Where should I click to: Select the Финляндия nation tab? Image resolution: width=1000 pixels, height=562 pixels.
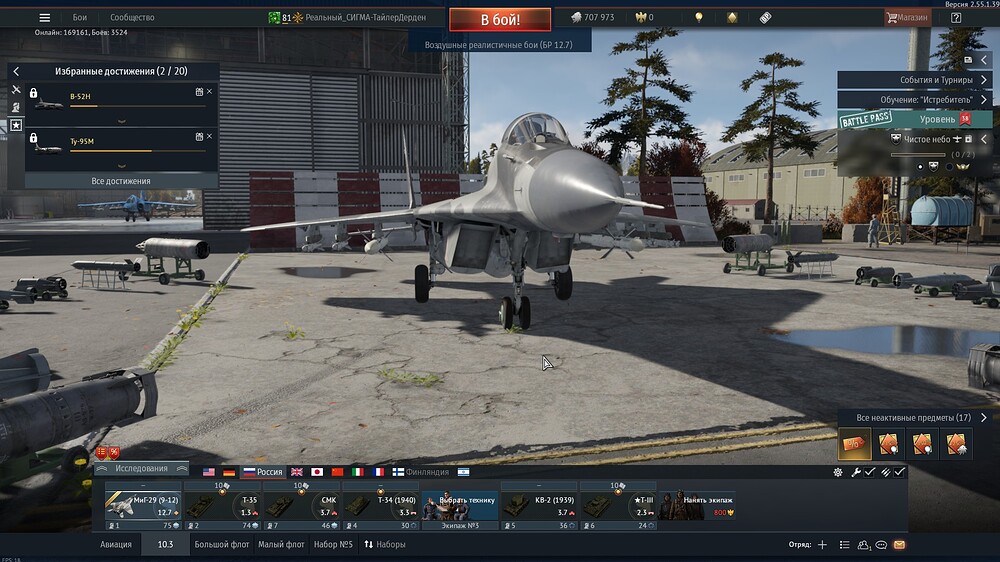(421, 472)
